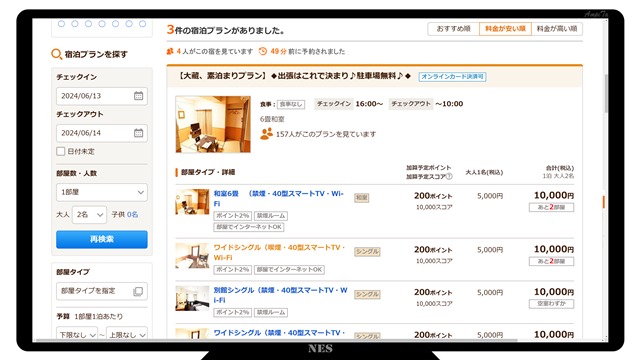Click the あと2部屋 button in 和室6畳 row
The image size is (640, 360).
click(551, 207)
